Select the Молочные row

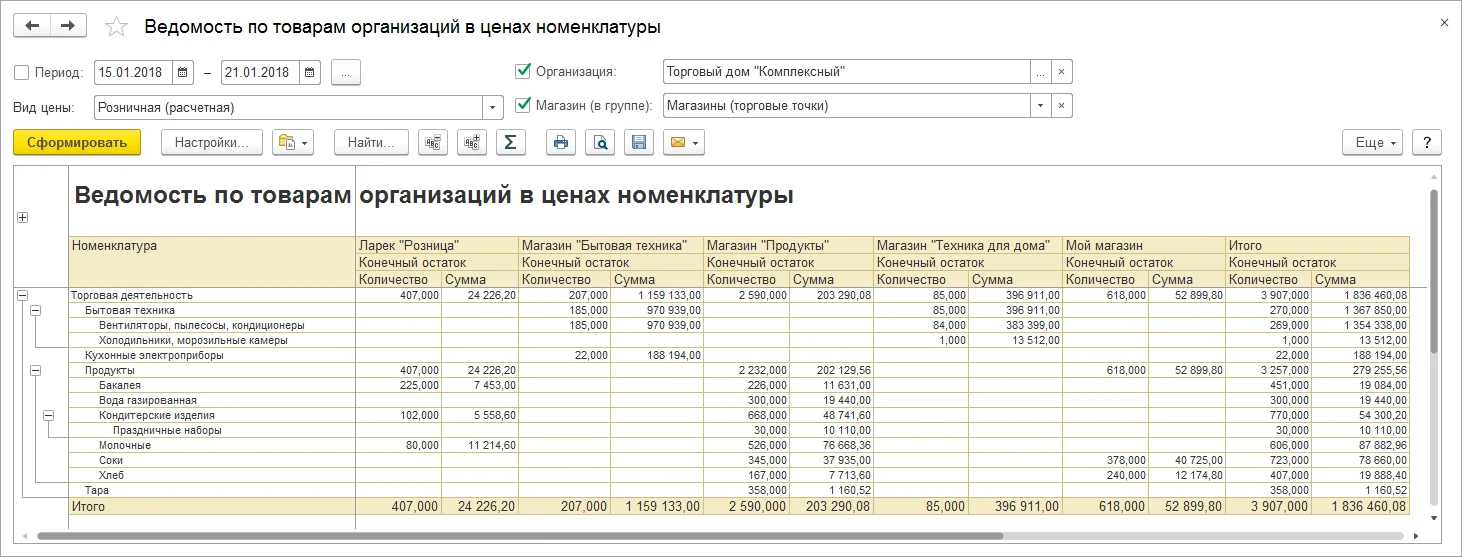click(125, 445)
